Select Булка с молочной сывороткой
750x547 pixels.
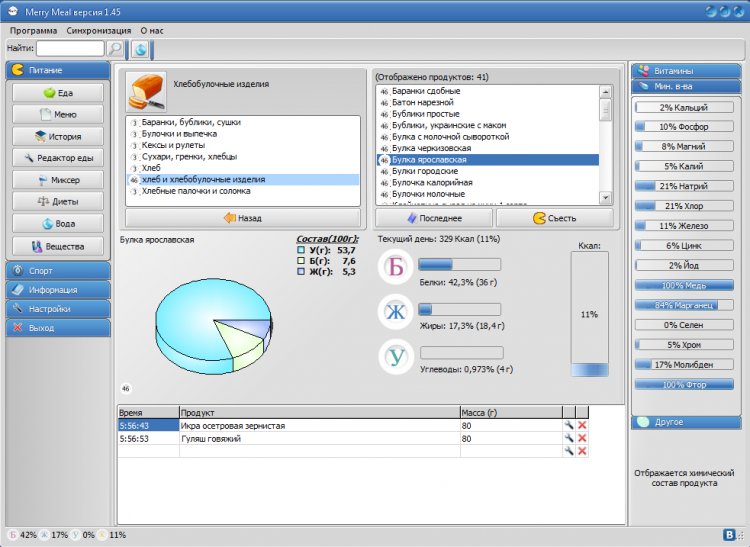pyautogui.click(x=488, y=137)
